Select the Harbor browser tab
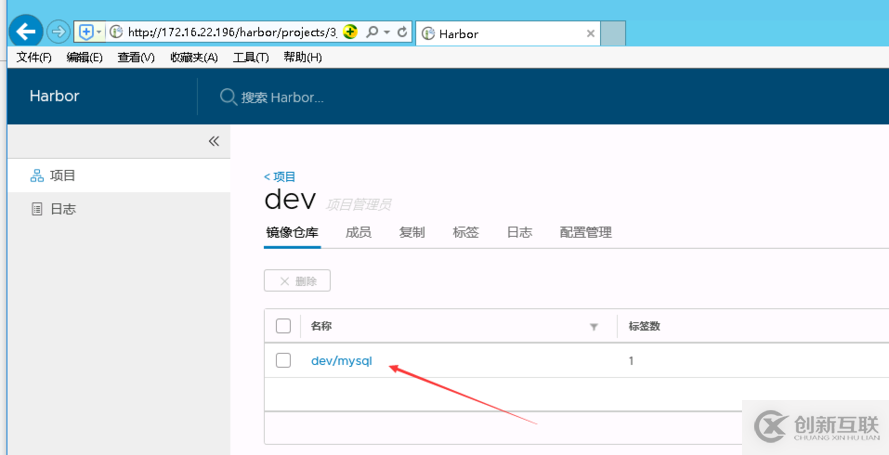 [507, 33]
